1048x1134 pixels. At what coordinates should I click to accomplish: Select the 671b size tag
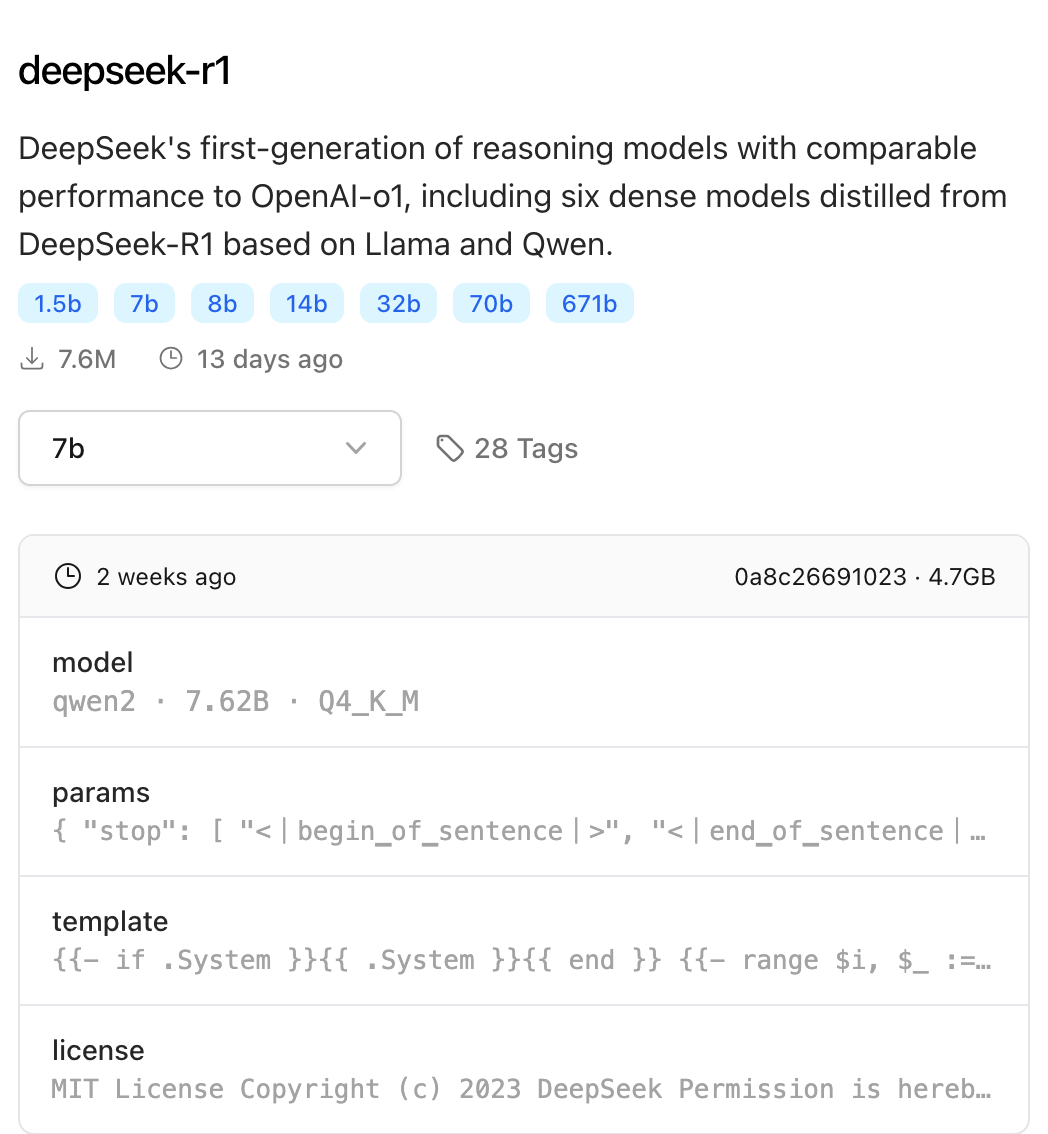(589, 303)
